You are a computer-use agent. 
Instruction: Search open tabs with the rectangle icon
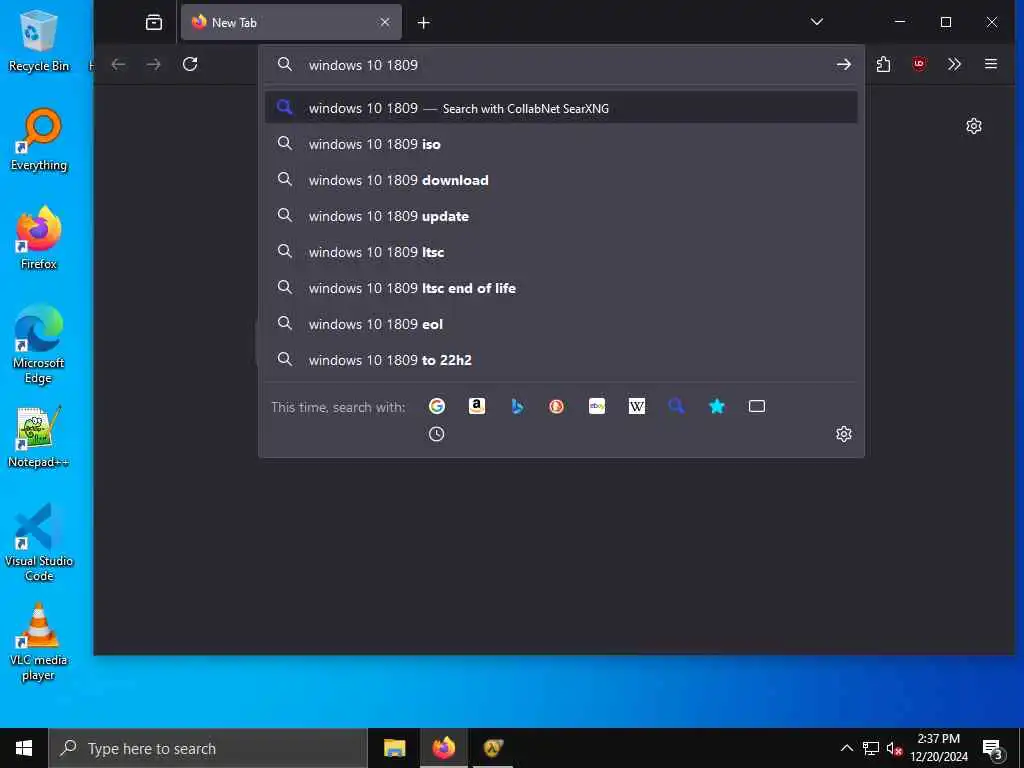757,406
